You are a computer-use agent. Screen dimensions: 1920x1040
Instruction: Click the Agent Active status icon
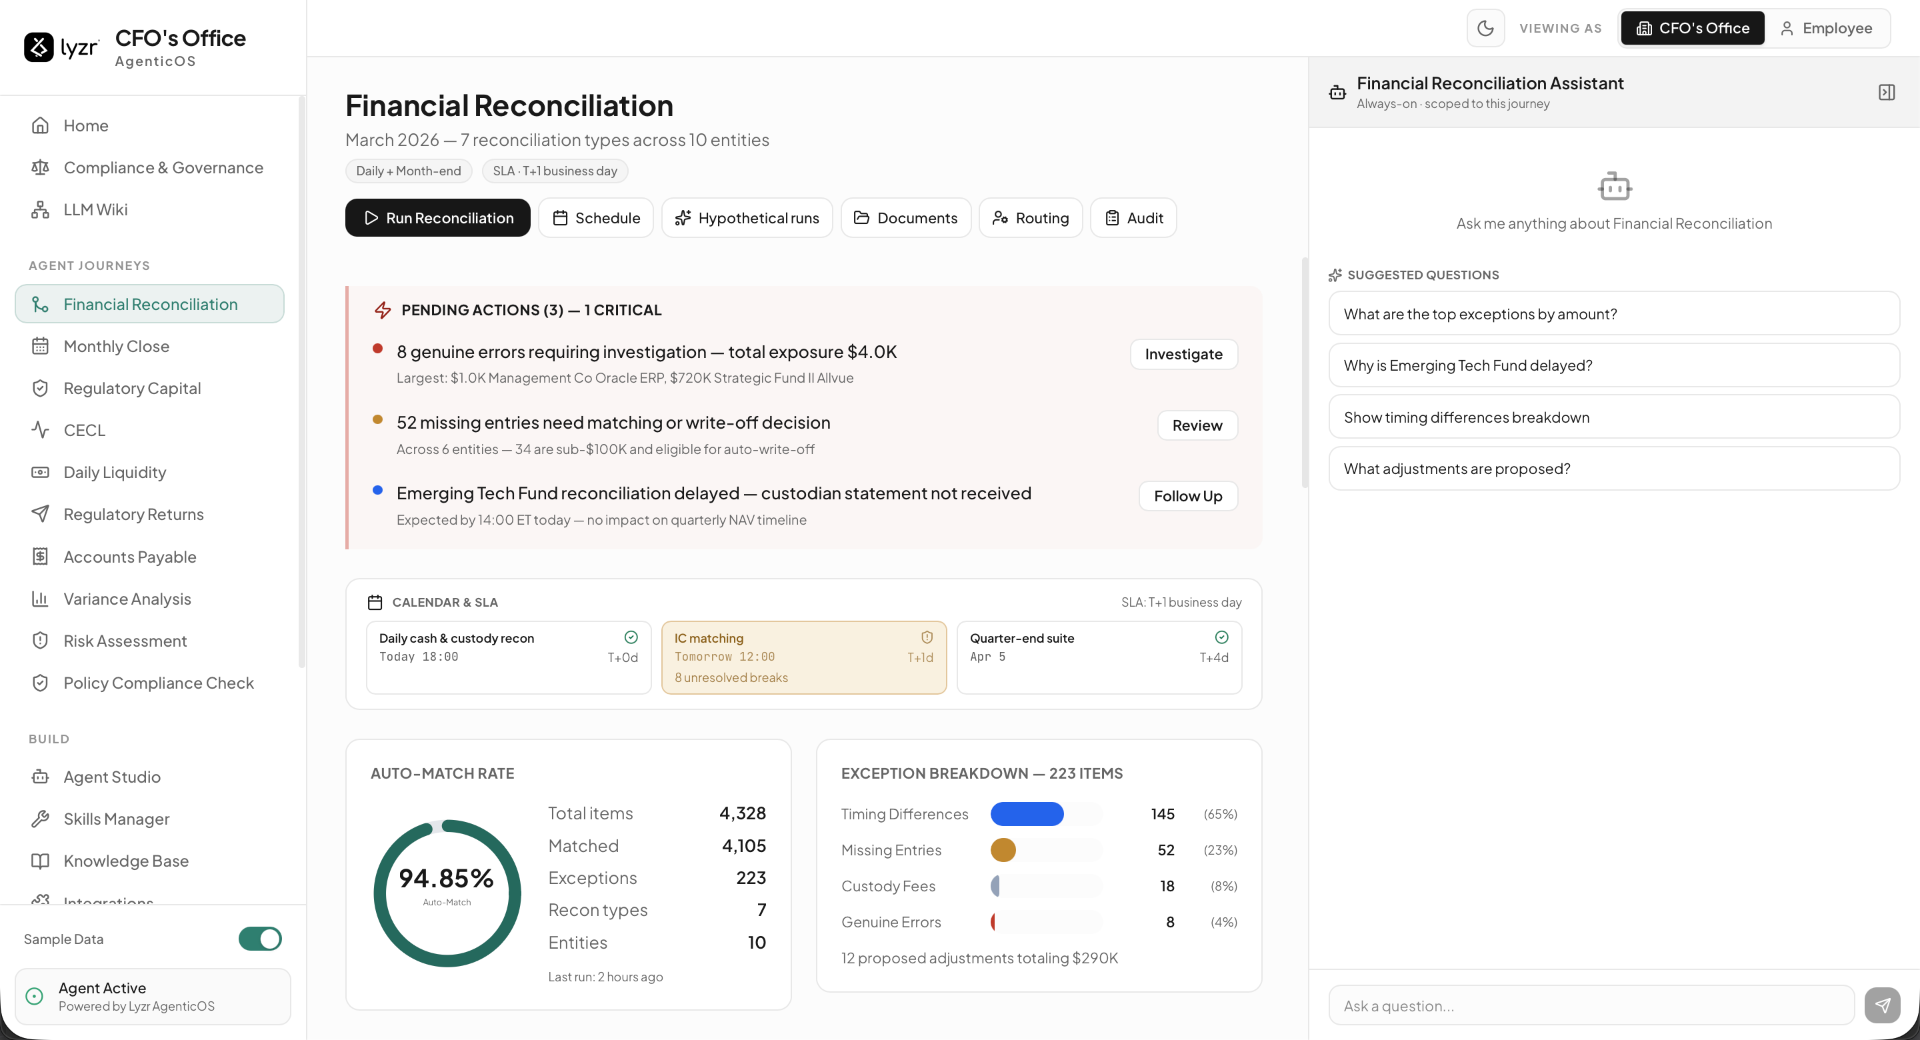tap(35, 996)
